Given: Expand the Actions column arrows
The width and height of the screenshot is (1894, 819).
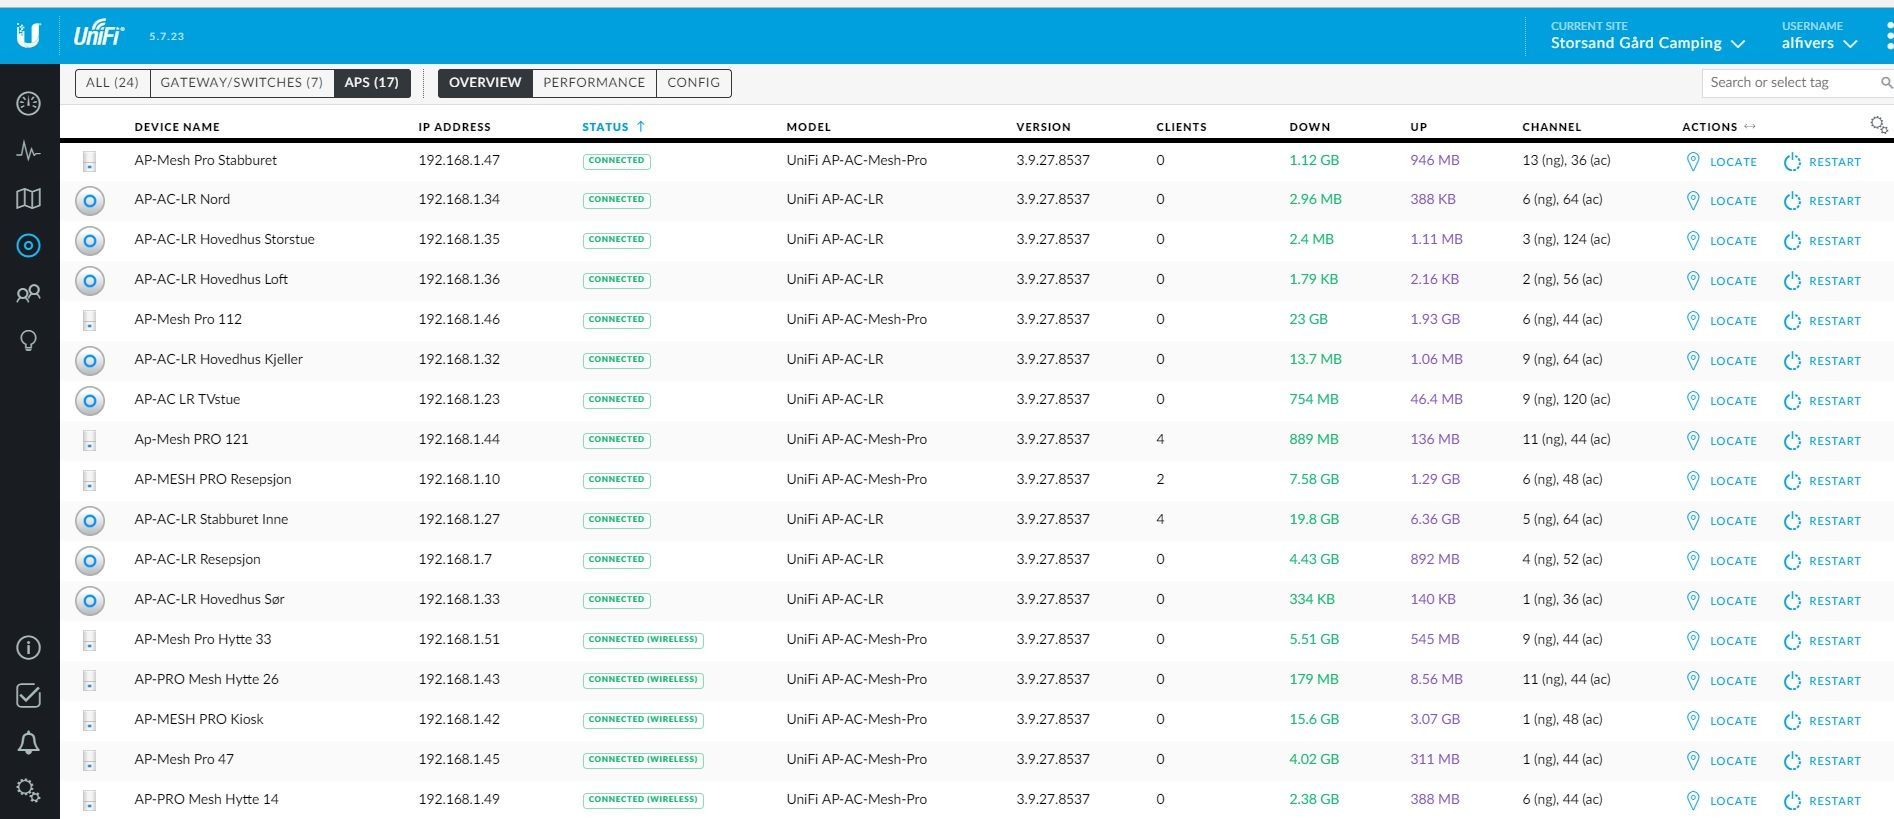Looking at the screenshot, I should [1749, 126].
